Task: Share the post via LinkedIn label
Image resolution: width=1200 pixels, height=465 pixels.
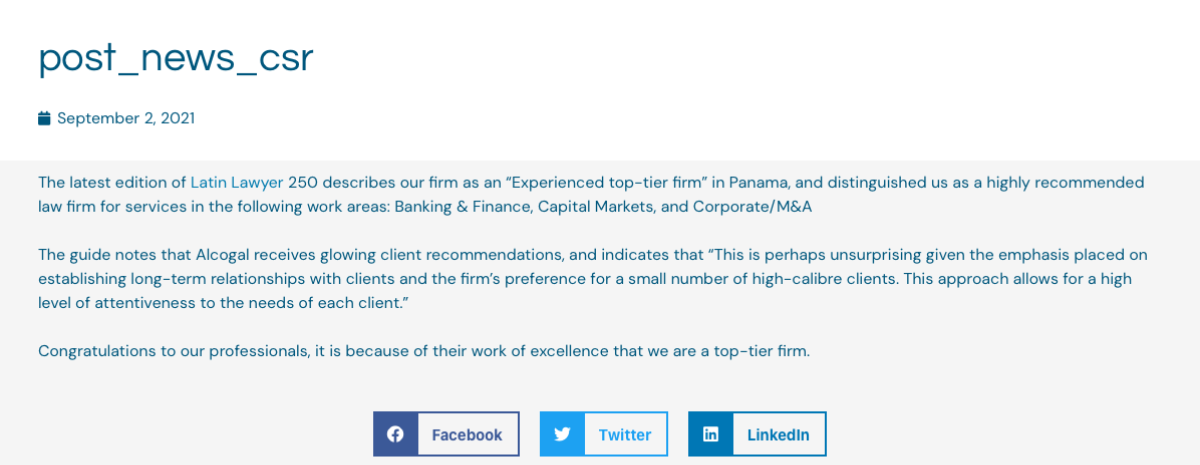Action: 778,435
